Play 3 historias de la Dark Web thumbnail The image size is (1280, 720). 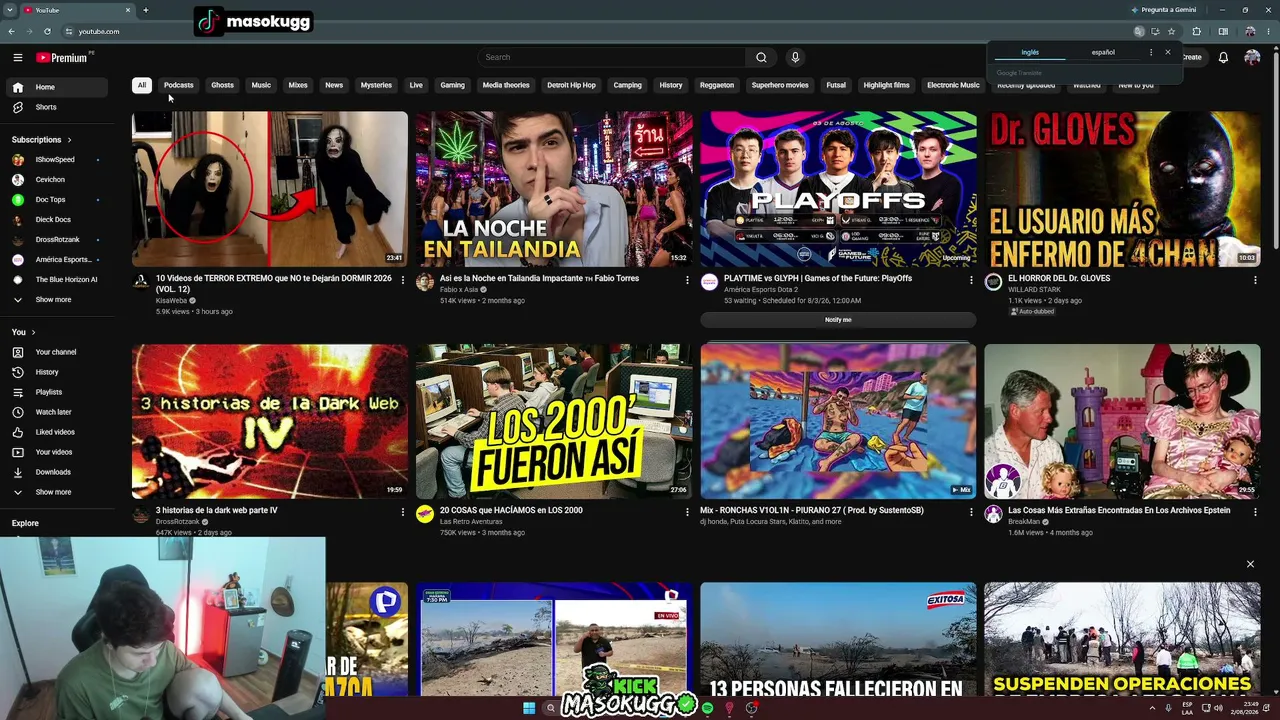tap(270, 421)
